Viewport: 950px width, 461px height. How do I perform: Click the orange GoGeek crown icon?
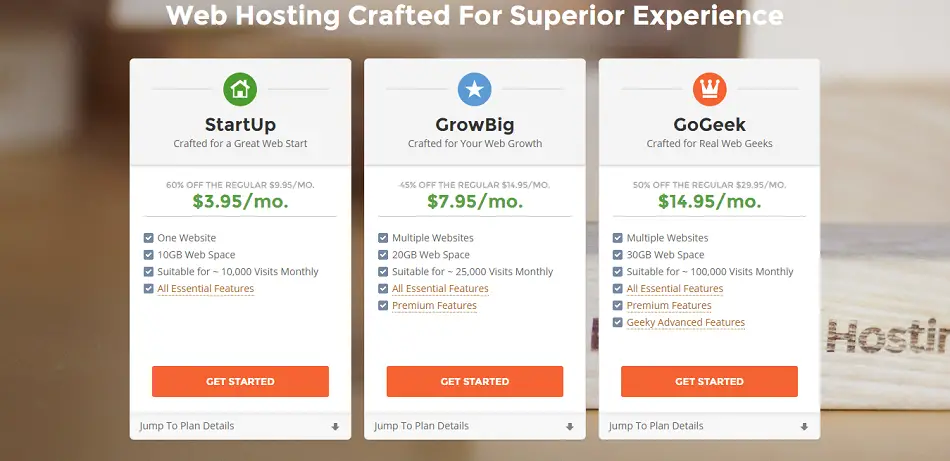(709, 89)
